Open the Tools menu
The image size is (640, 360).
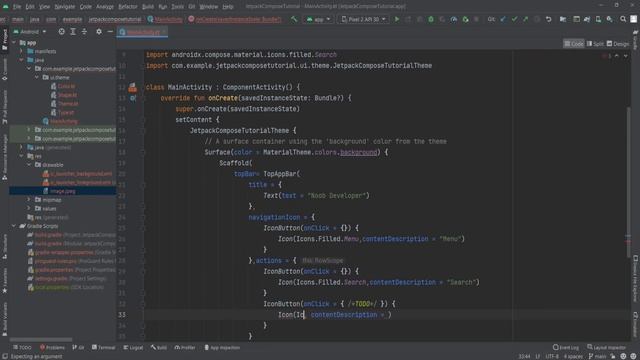click(x=177, y=7)
